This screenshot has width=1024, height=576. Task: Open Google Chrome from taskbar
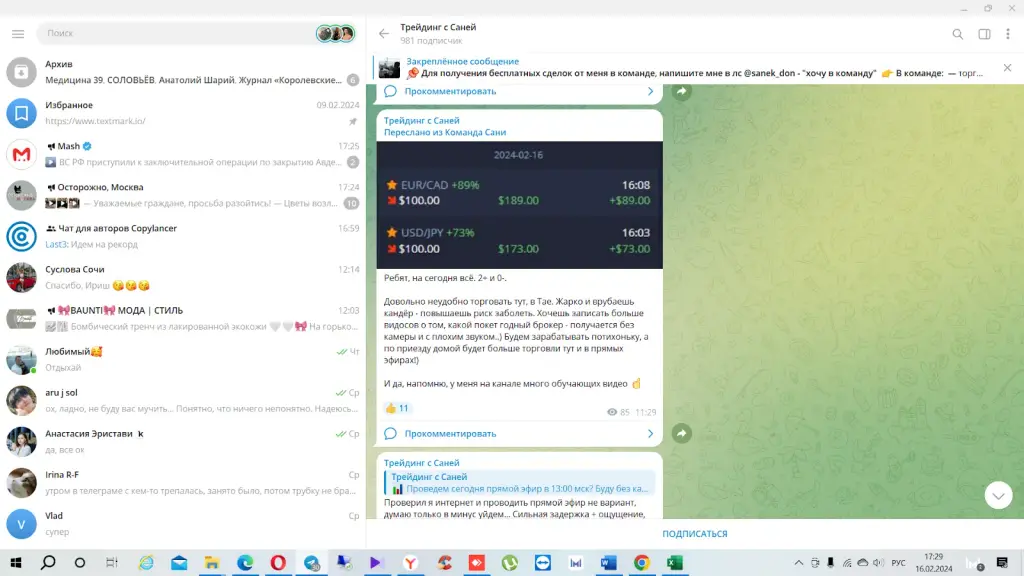click(641, 563)
